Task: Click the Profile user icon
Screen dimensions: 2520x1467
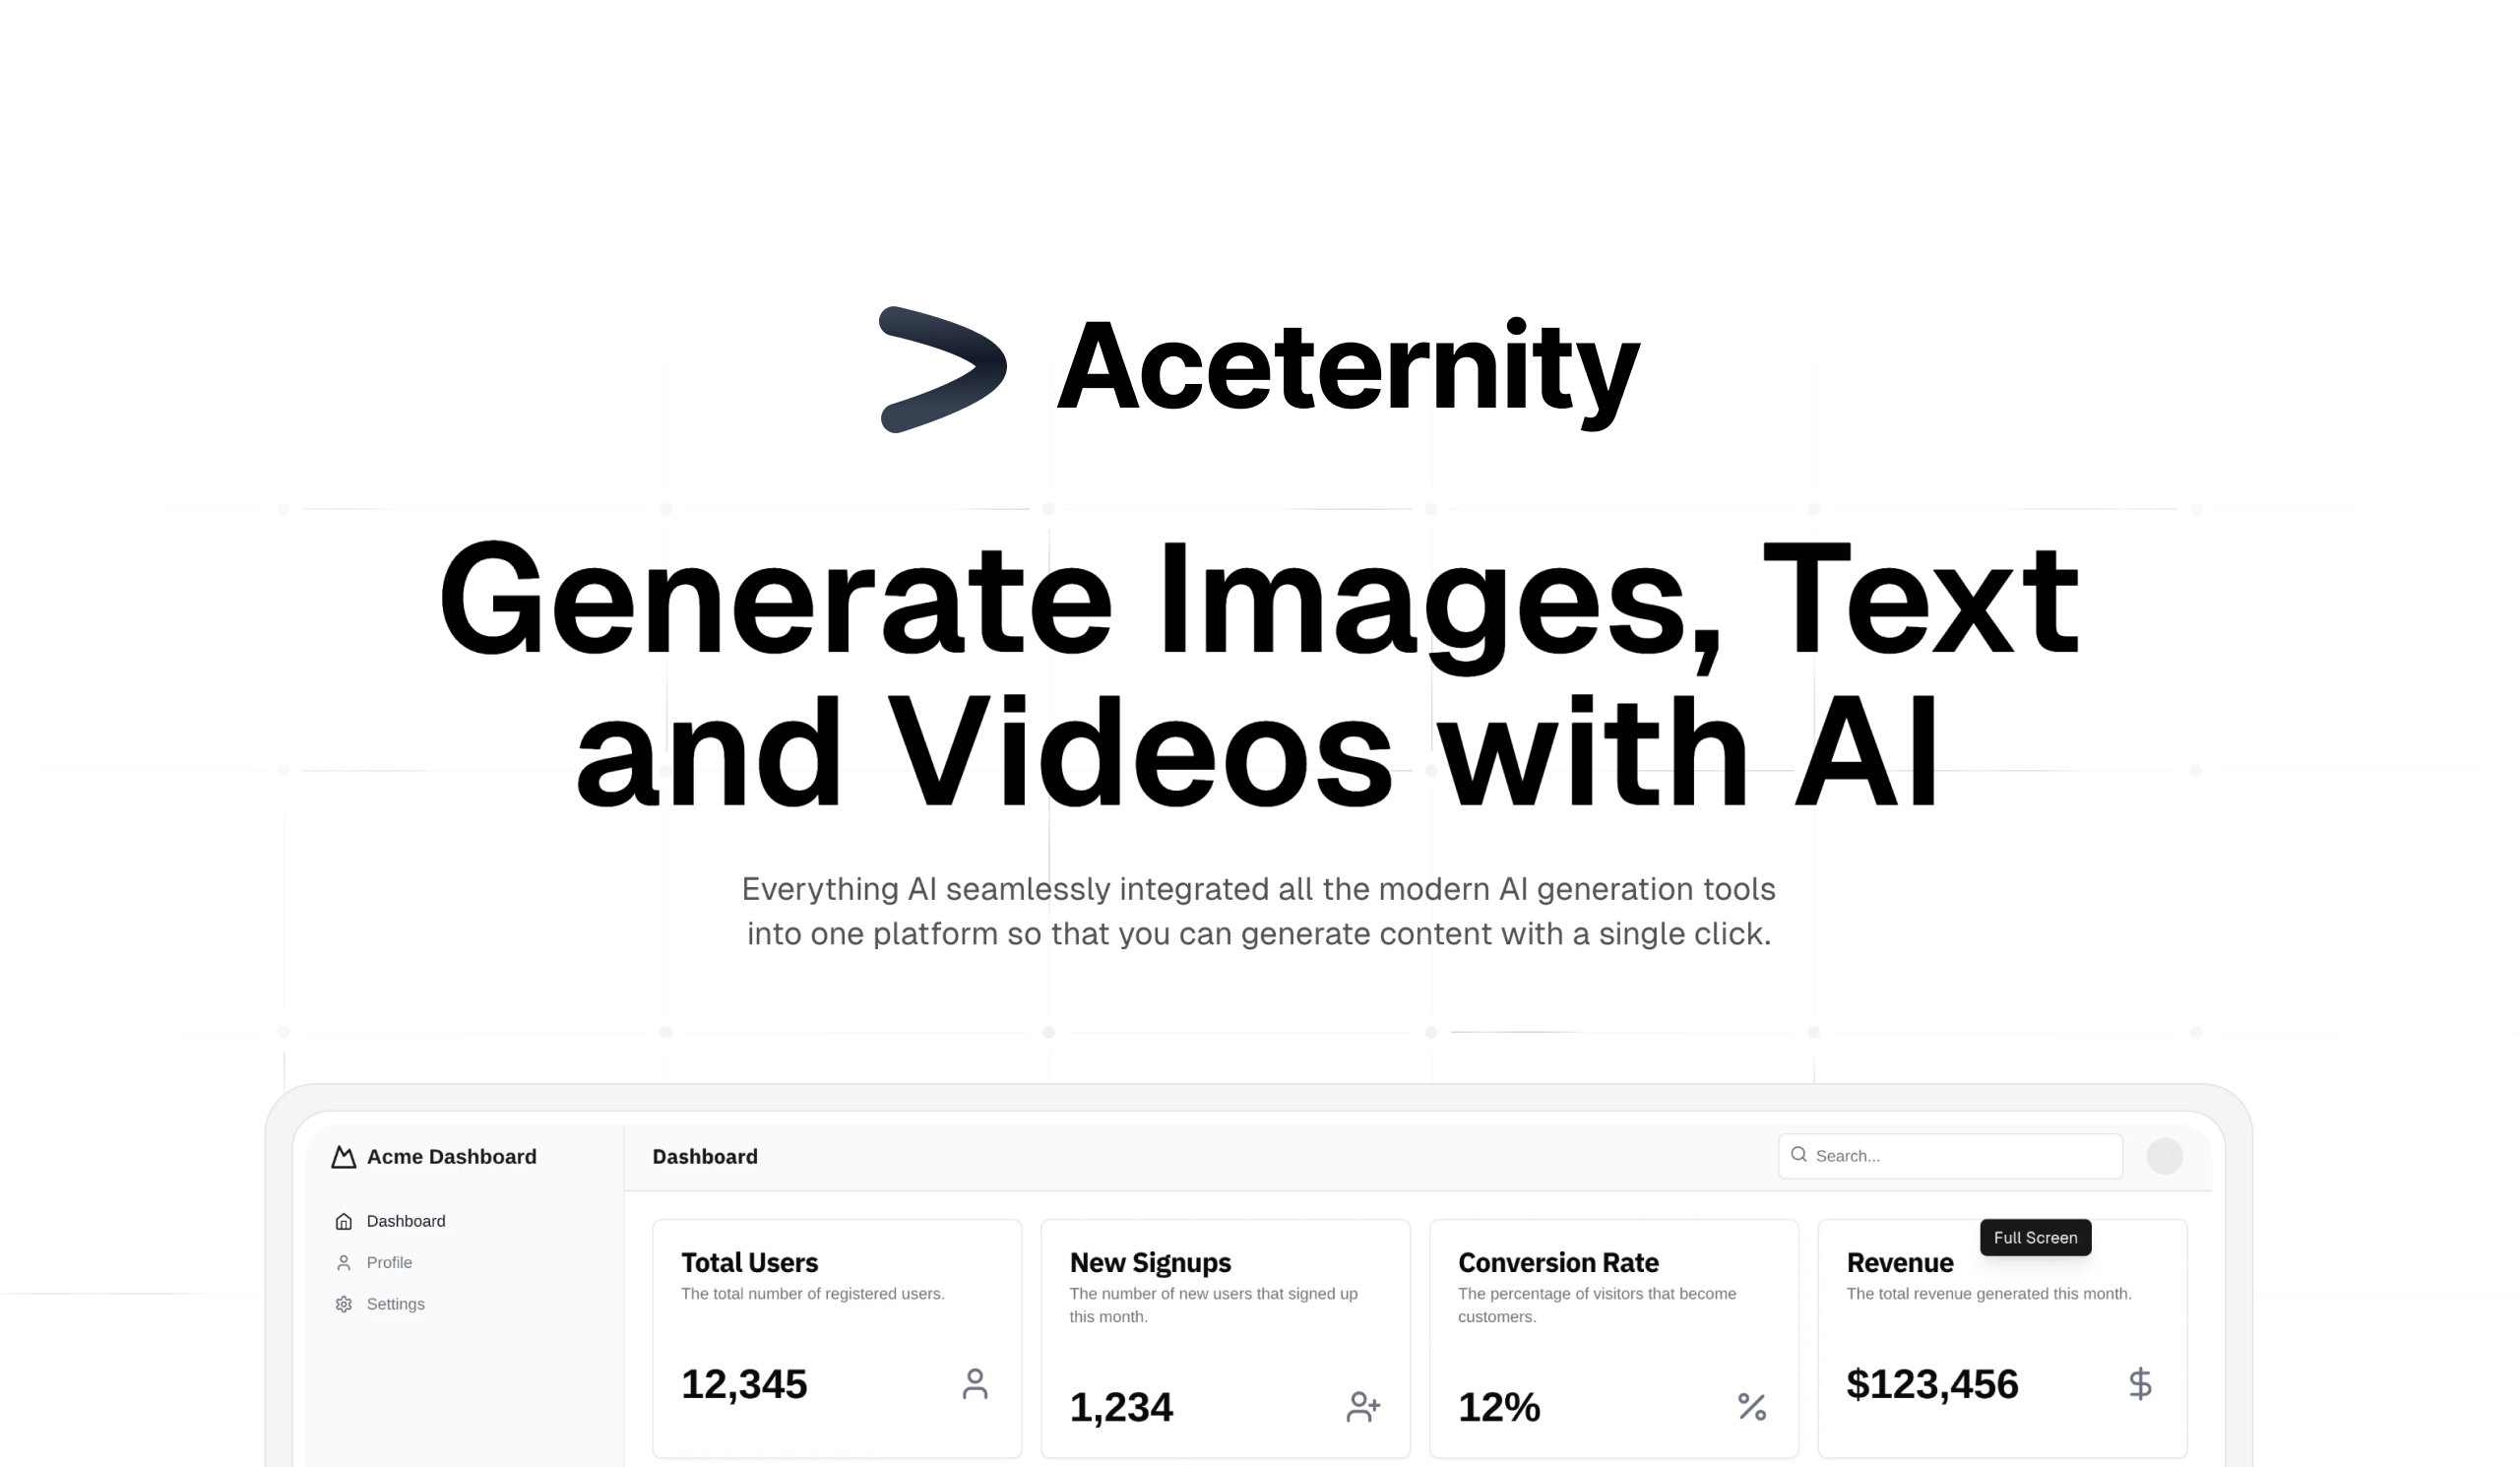Action: click(x=344, y=1261)
